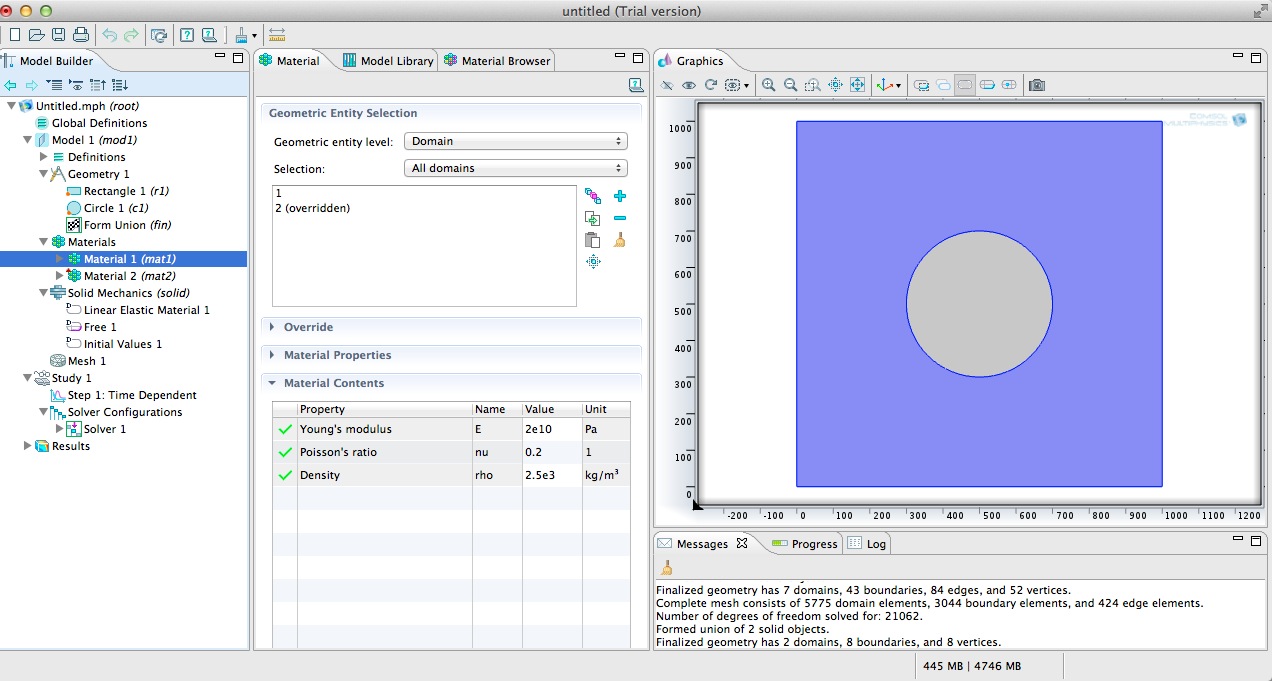The image size is (1272, 681).
Task: Toggle the Select Domains mode button
Action: (964, 86)
